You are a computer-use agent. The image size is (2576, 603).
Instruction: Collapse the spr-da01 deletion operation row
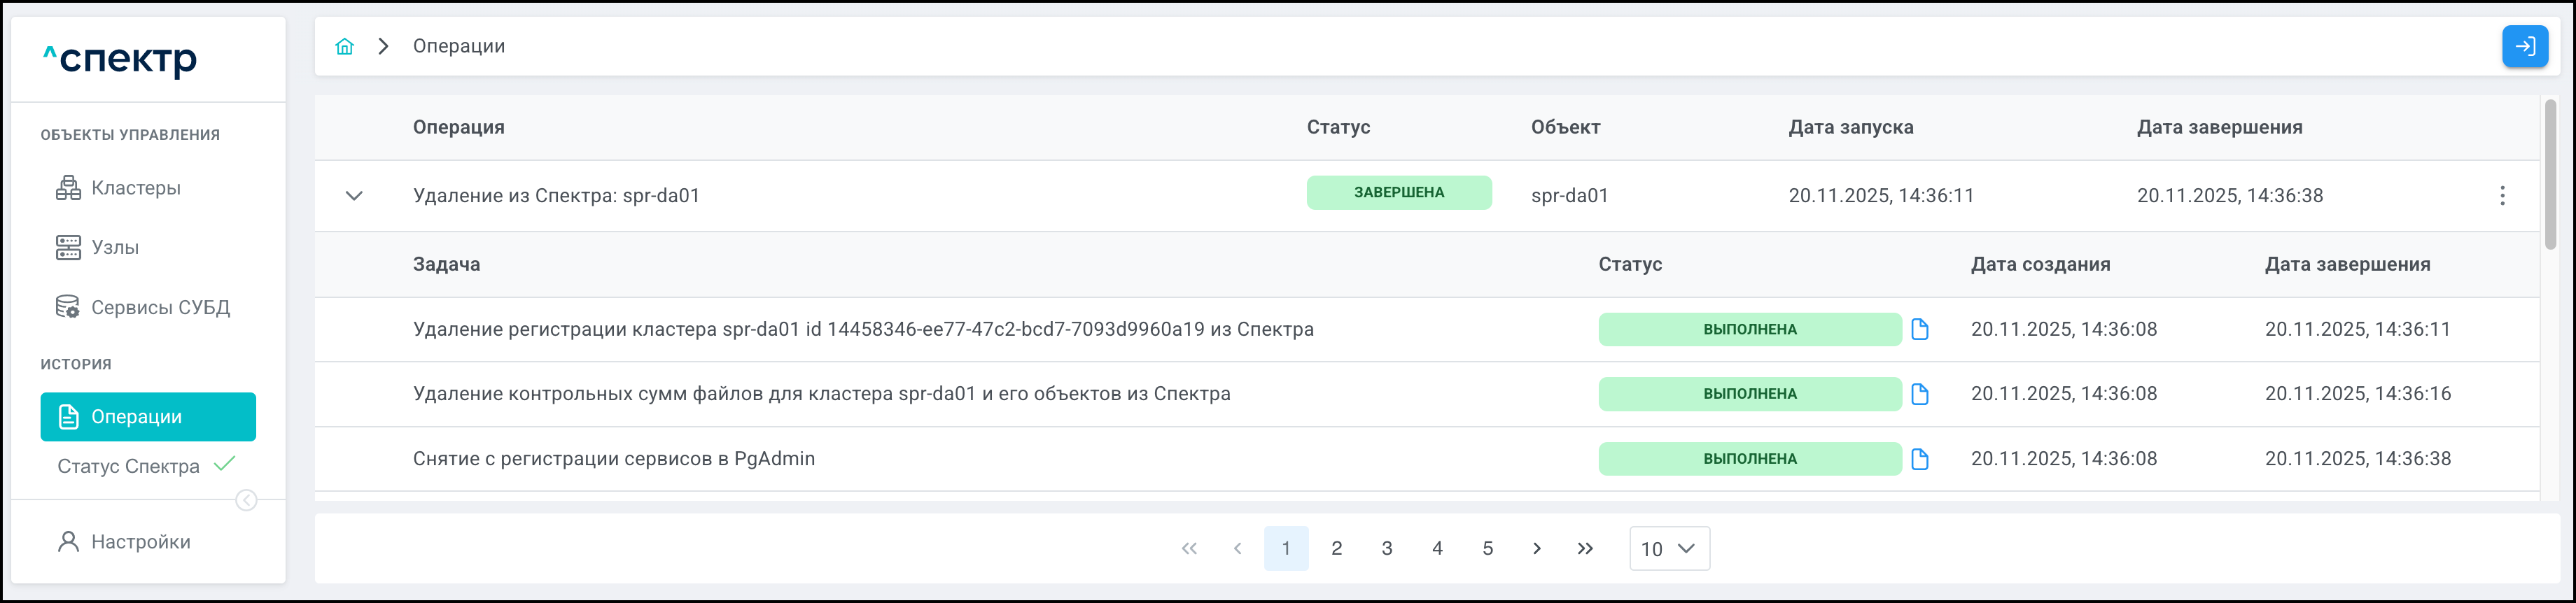354,196
